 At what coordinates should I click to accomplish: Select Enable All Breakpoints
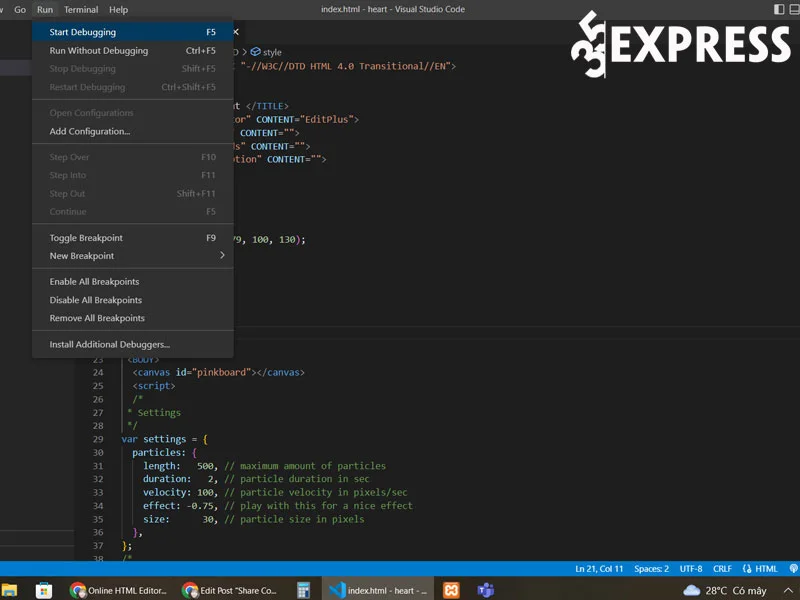click(133, 282)
